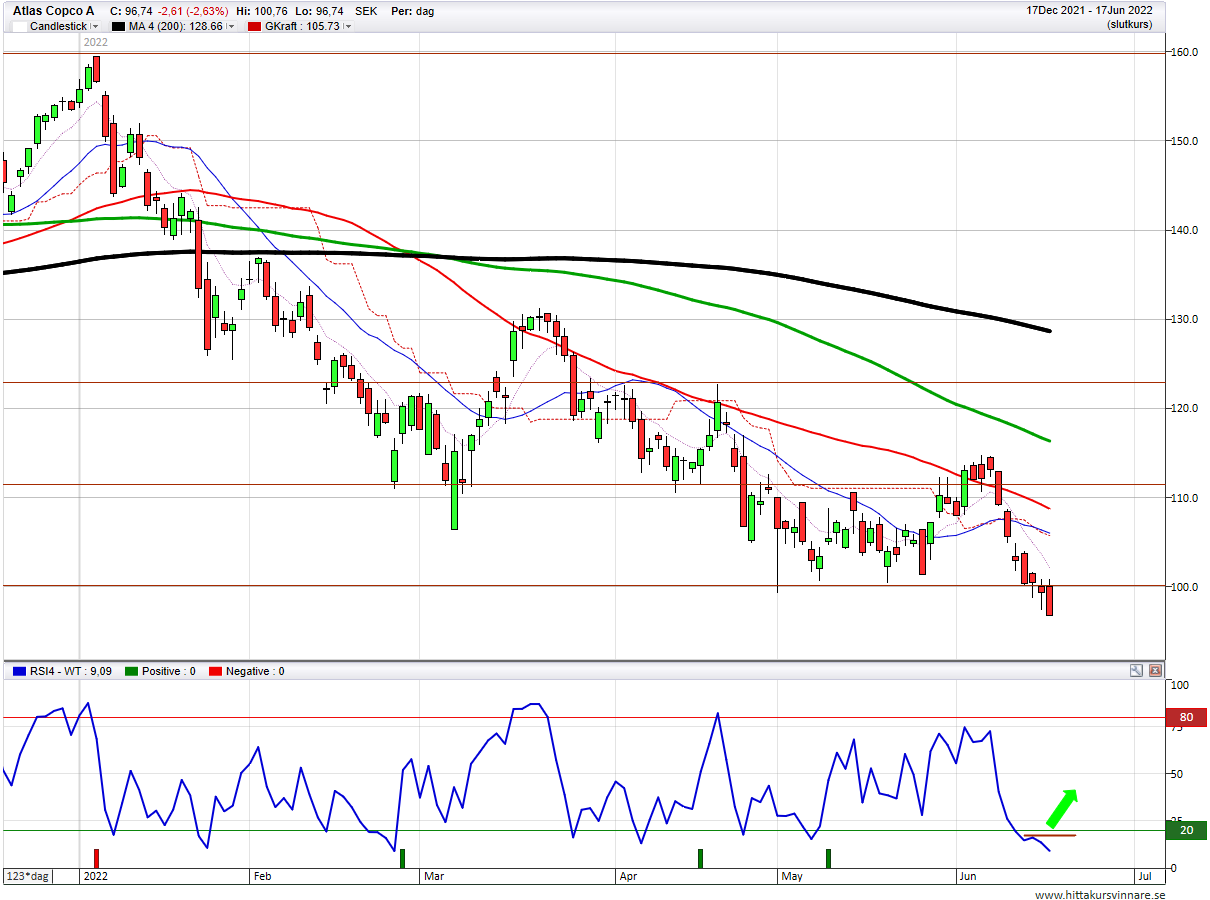Click the RSI4 - WT : 9,09 label

click(71, 671)
